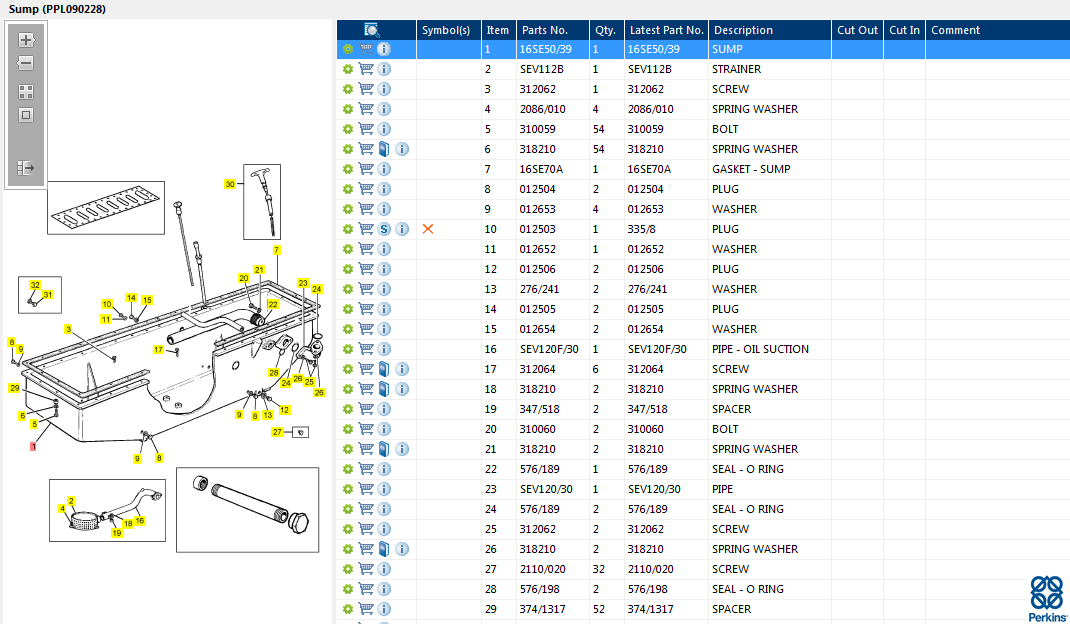Click the red X symbol on item 10

click(428, 229)
